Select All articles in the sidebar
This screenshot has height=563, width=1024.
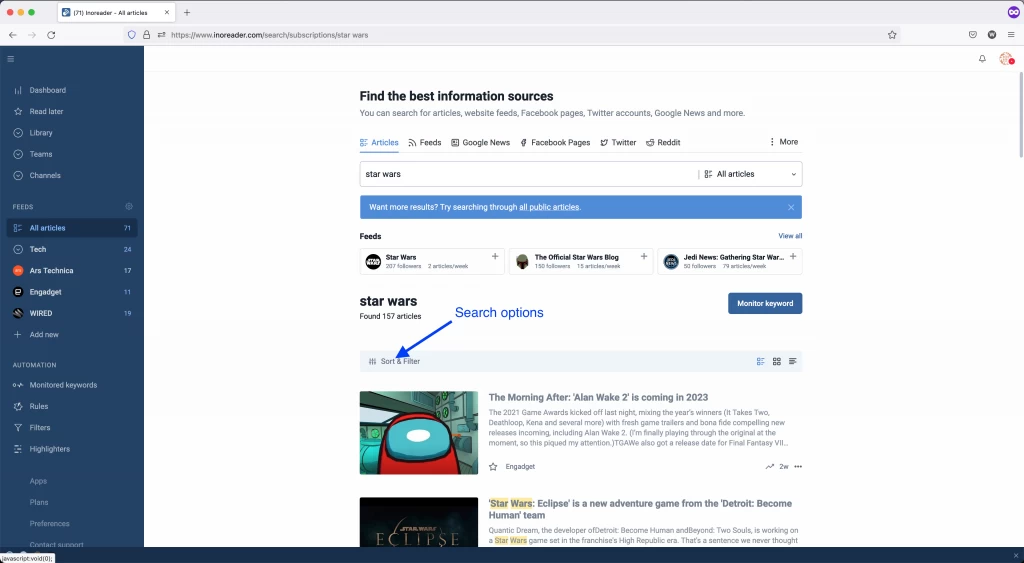72,228
